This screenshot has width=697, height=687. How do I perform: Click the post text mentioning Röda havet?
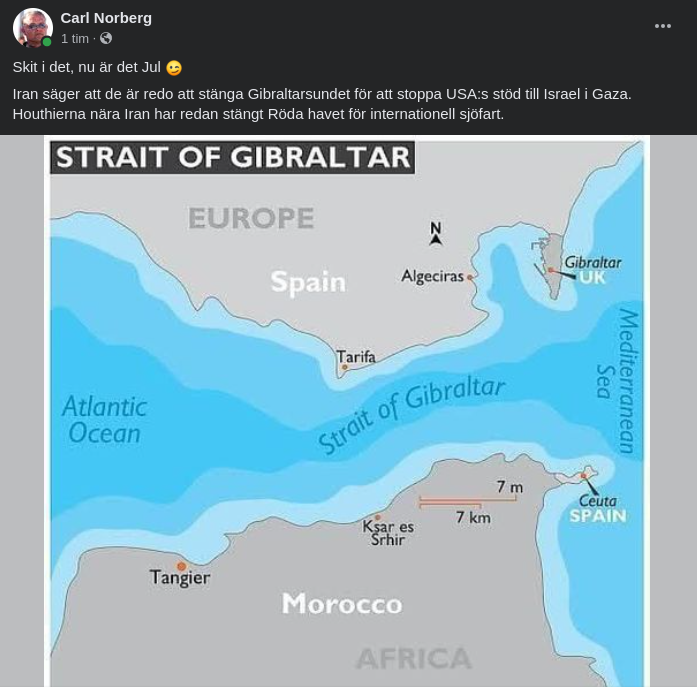point(258,114)
